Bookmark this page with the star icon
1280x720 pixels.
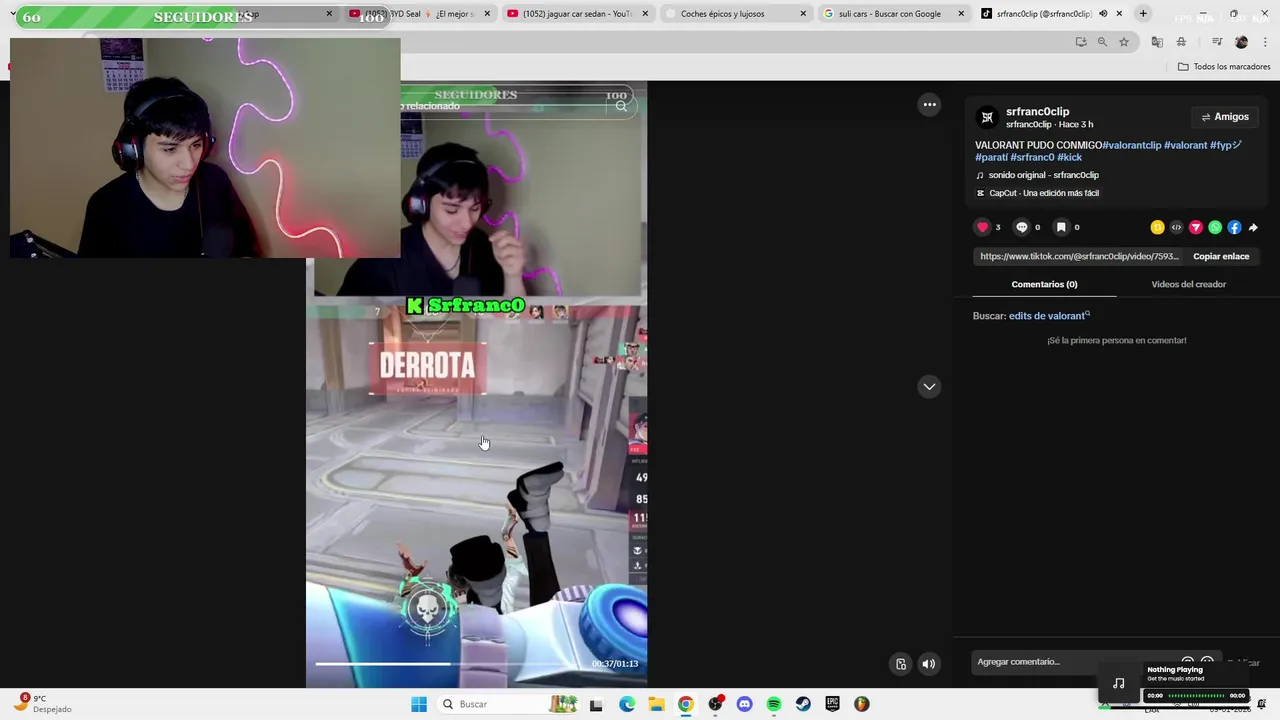[x=1124, y=42]
